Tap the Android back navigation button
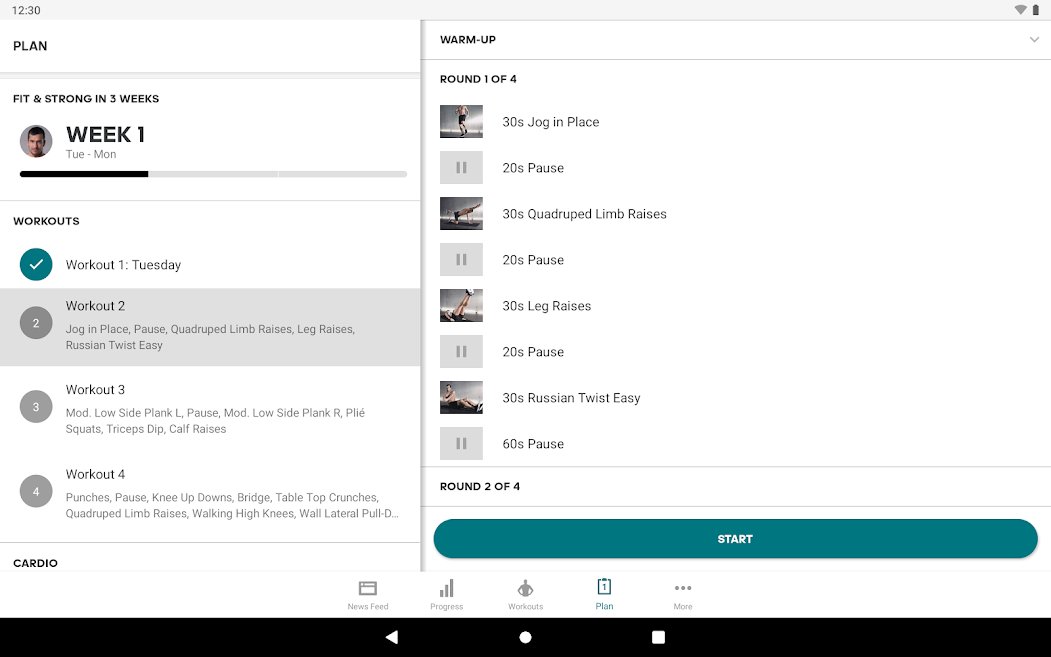1051x657 pixels. point(392,637)
